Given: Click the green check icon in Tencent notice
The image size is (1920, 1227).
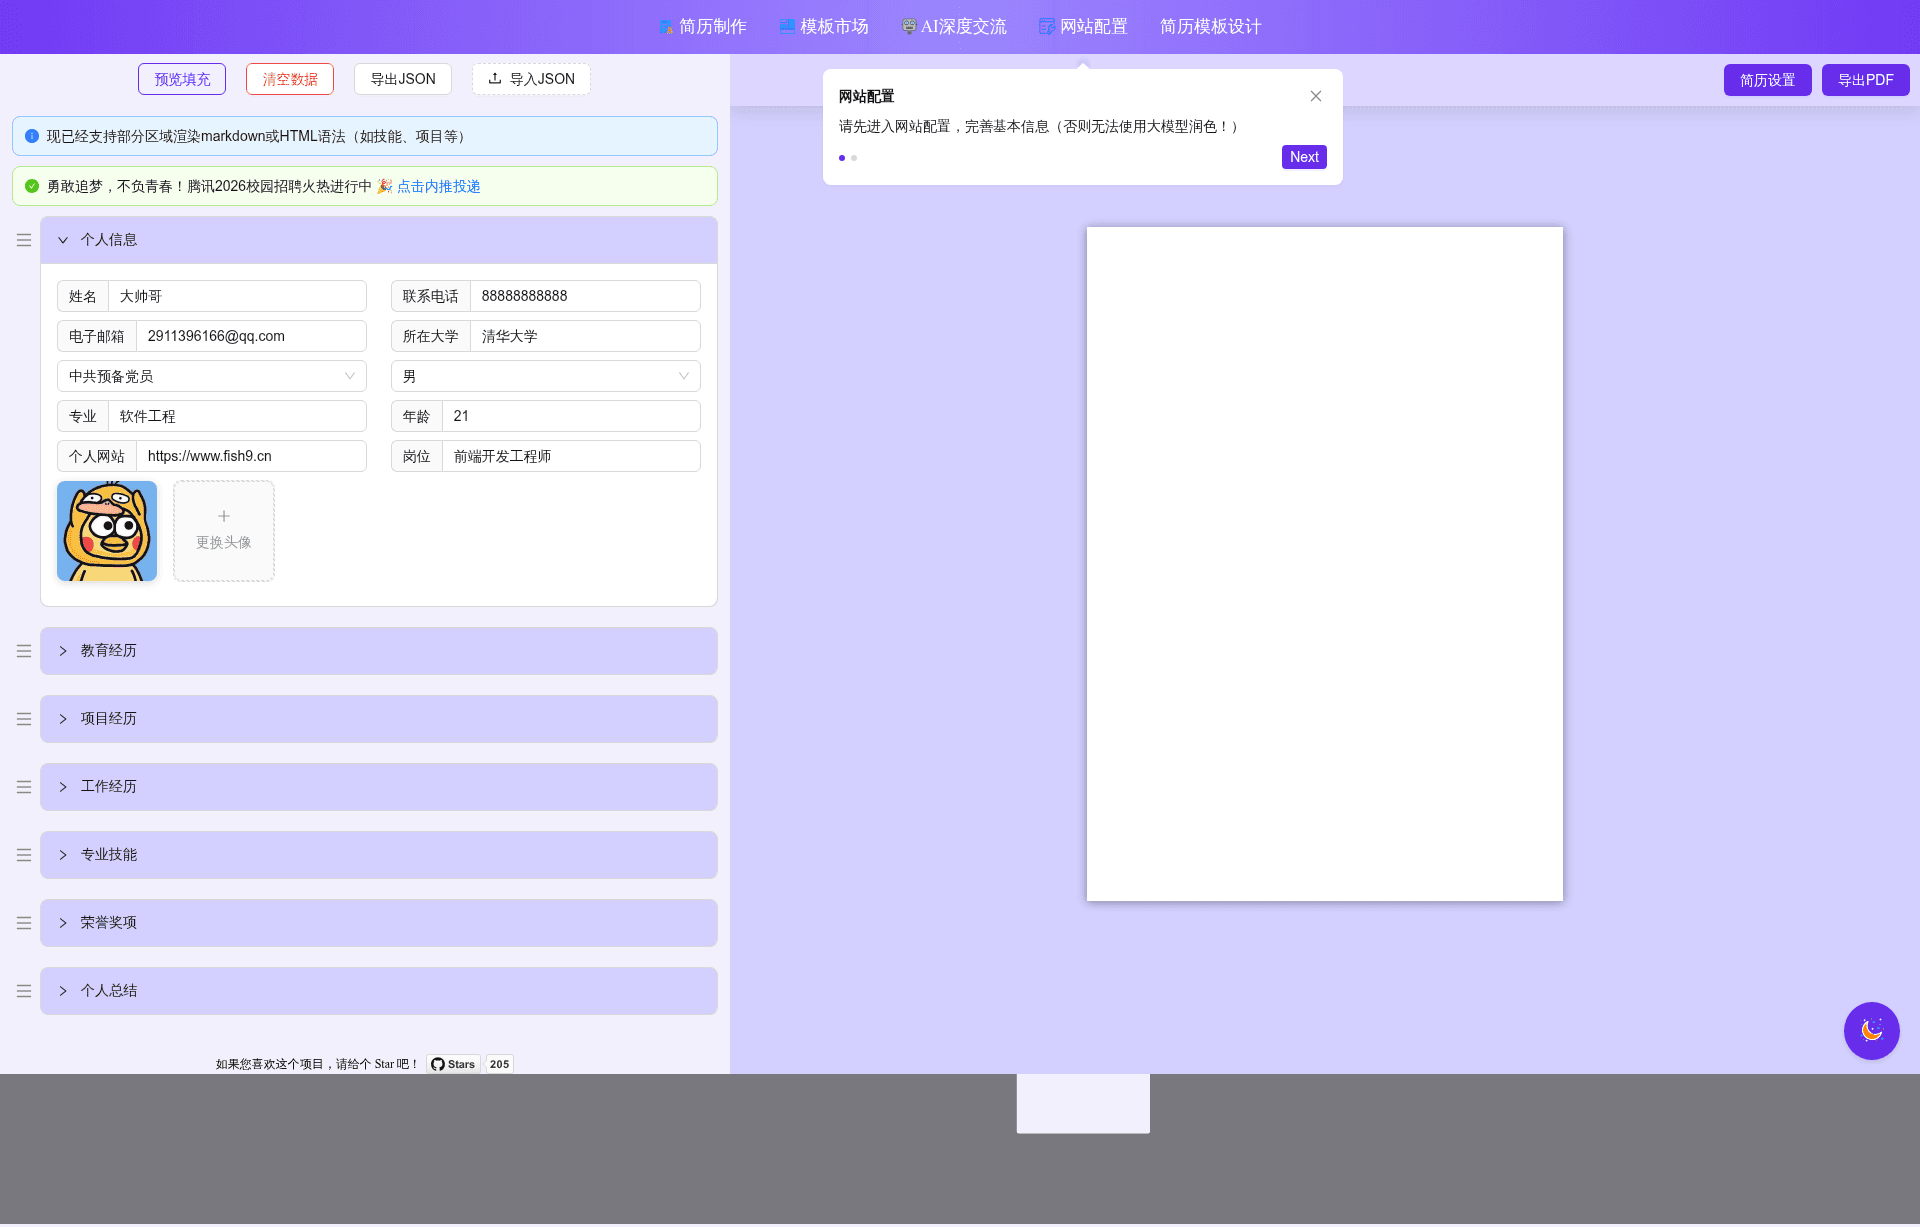Looking at the screenshot, I should (x=32, y=186).
